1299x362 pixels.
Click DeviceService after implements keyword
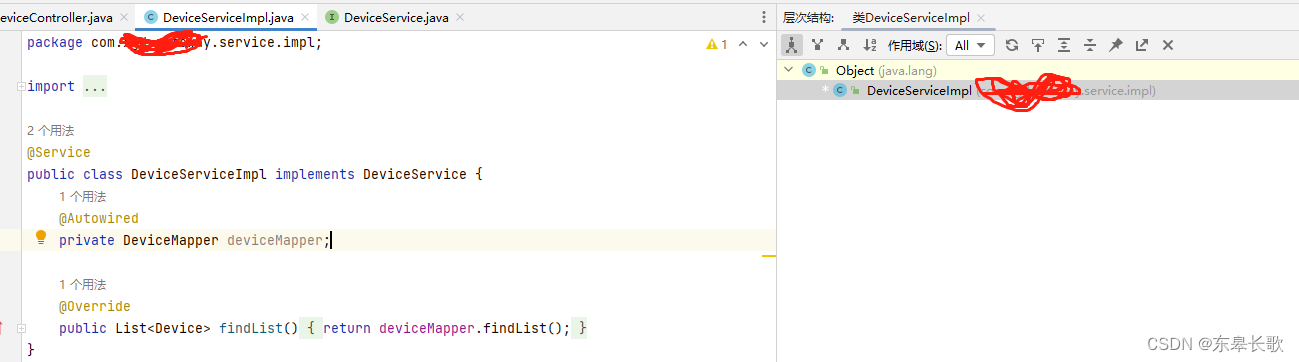pyautogui.click(x=415, y=174)
